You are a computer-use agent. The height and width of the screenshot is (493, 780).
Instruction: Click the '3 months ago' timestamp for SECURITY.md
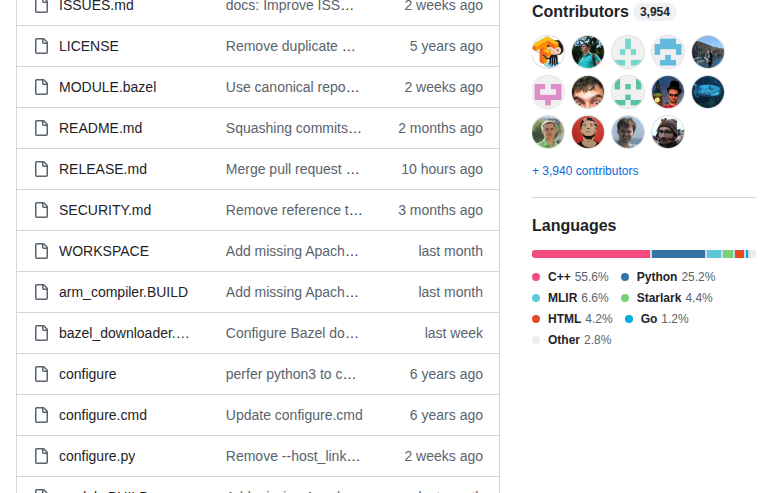click(440, 210)
